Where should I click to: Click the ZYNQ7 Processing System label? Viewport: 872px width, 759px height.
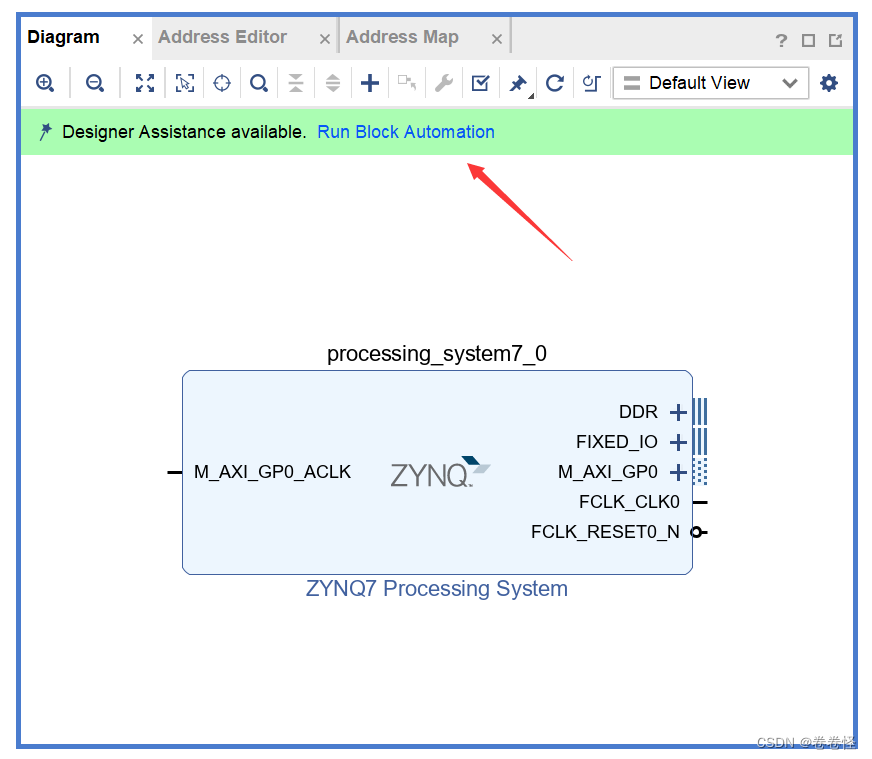click(x=436, y=589)
